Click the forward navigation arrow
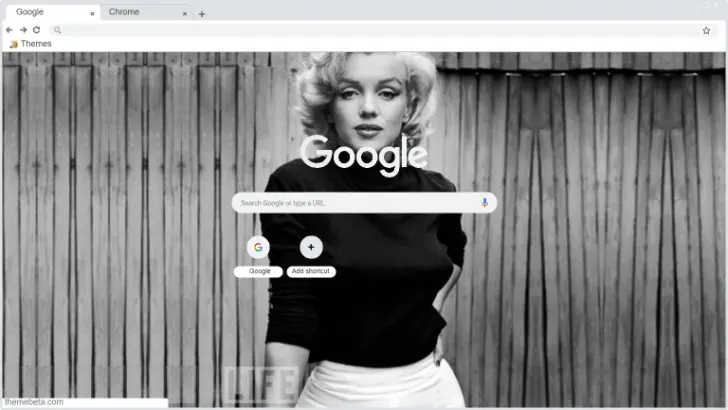This screenshot has width=728, height=410. point(23,30)
